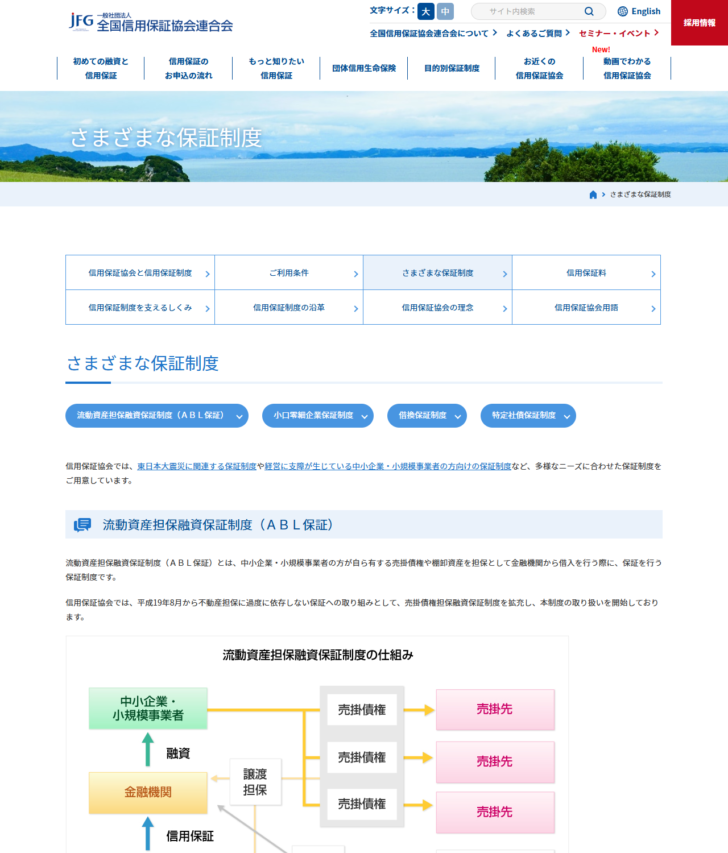Open the お近くの信用保証協会 menu
The image size is (728, 853).
click(x=539, y=69)
